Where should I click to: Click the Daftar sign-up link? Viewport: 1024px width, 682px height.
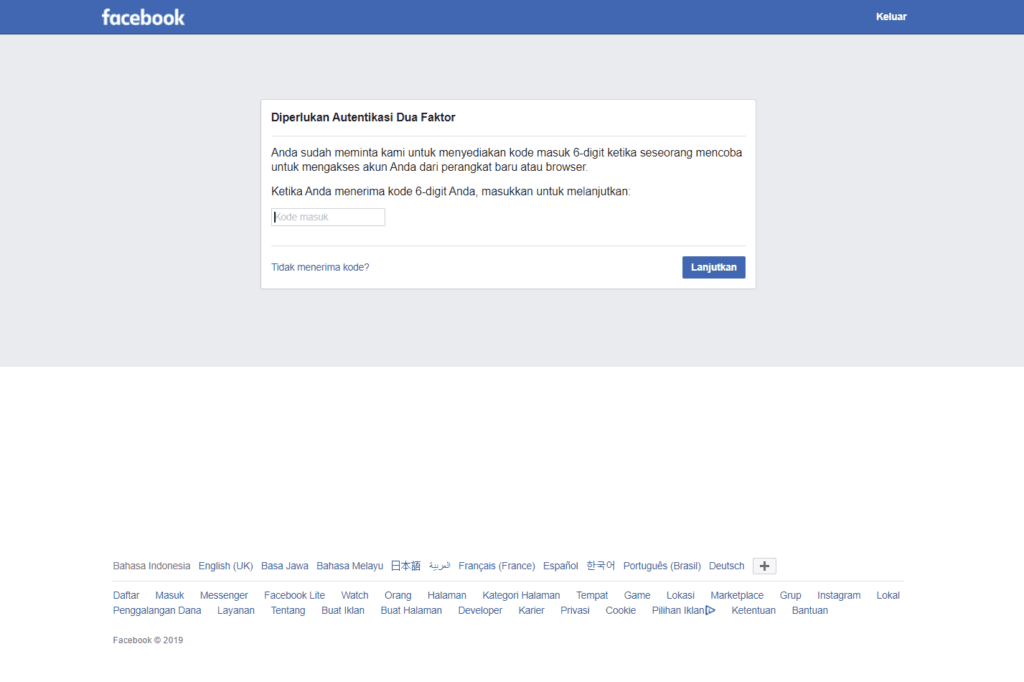[x=126, y=595]
